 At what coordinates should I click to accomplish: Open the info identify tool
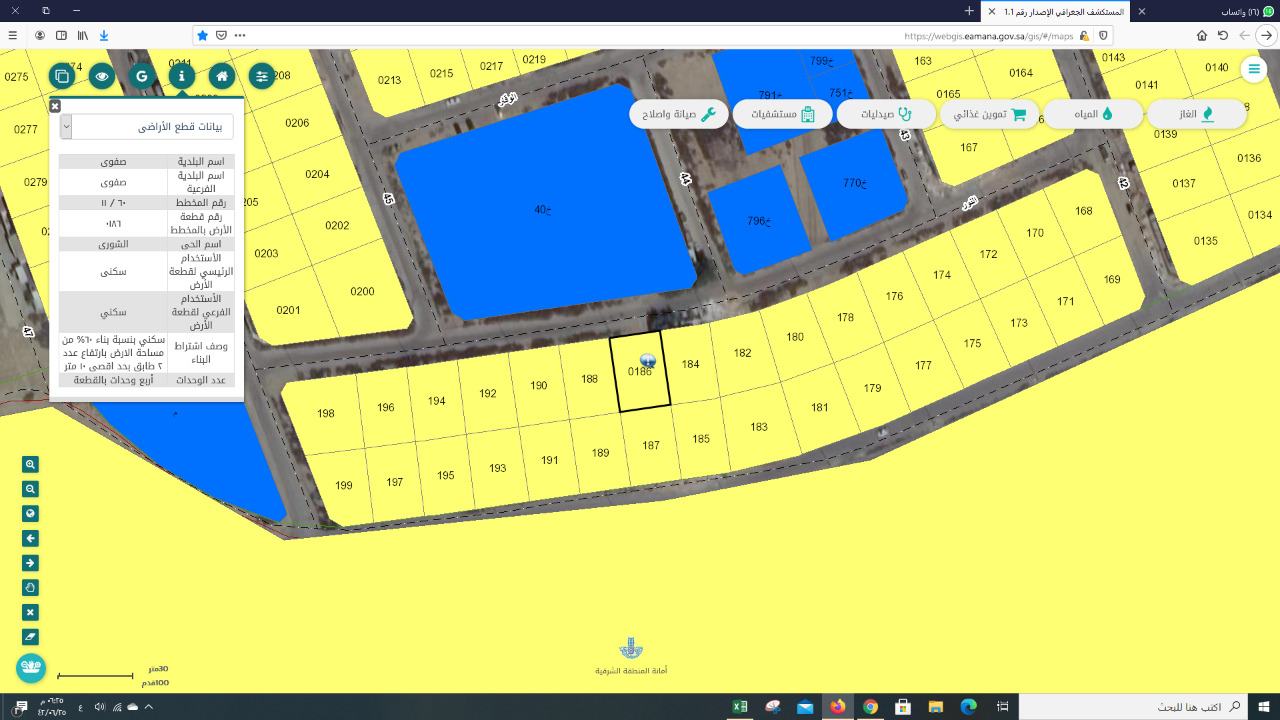[x=181, y=76]
